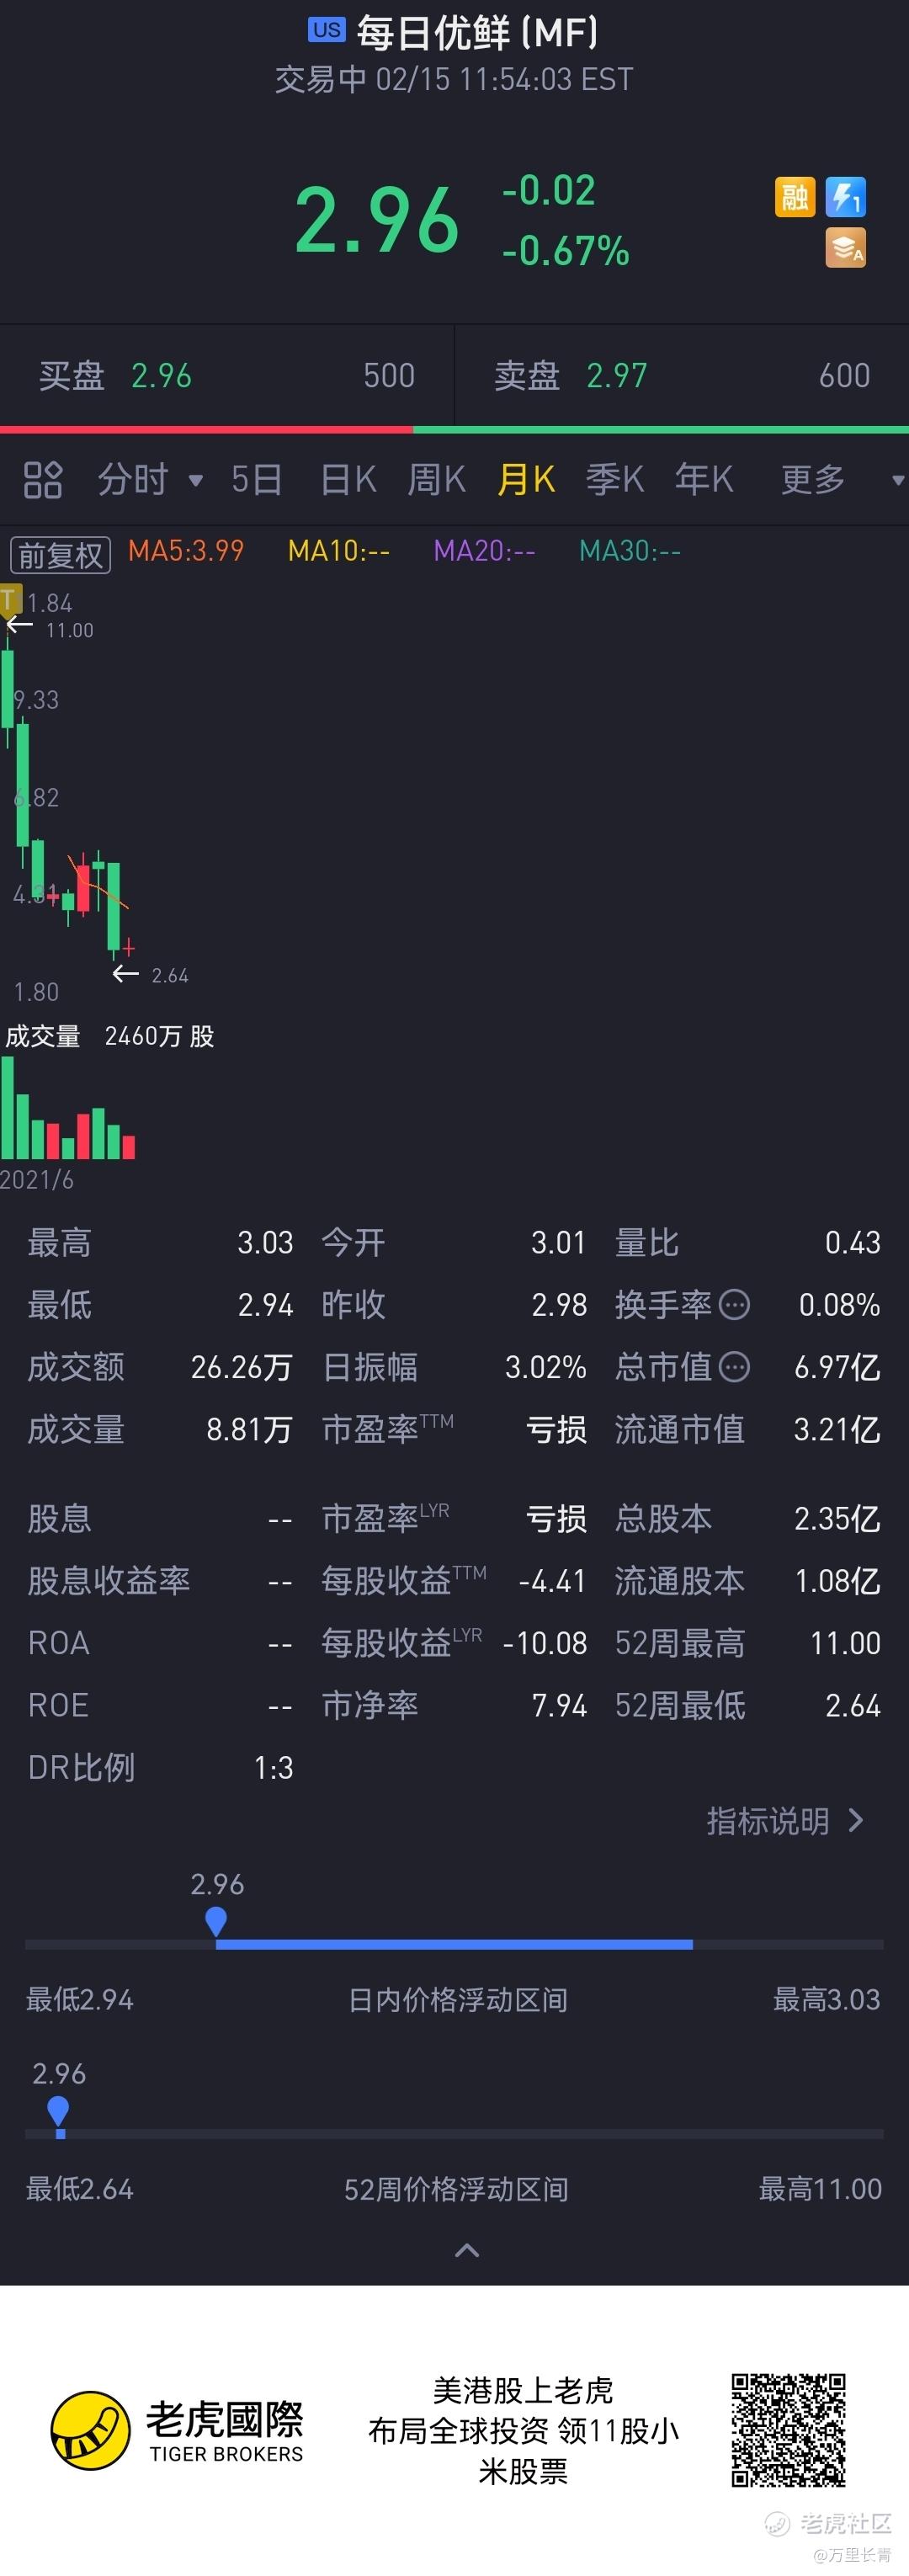Tap info icon beside 换手率
The height and width of the screenshot is (2576, 909).
click(735, 1305)
